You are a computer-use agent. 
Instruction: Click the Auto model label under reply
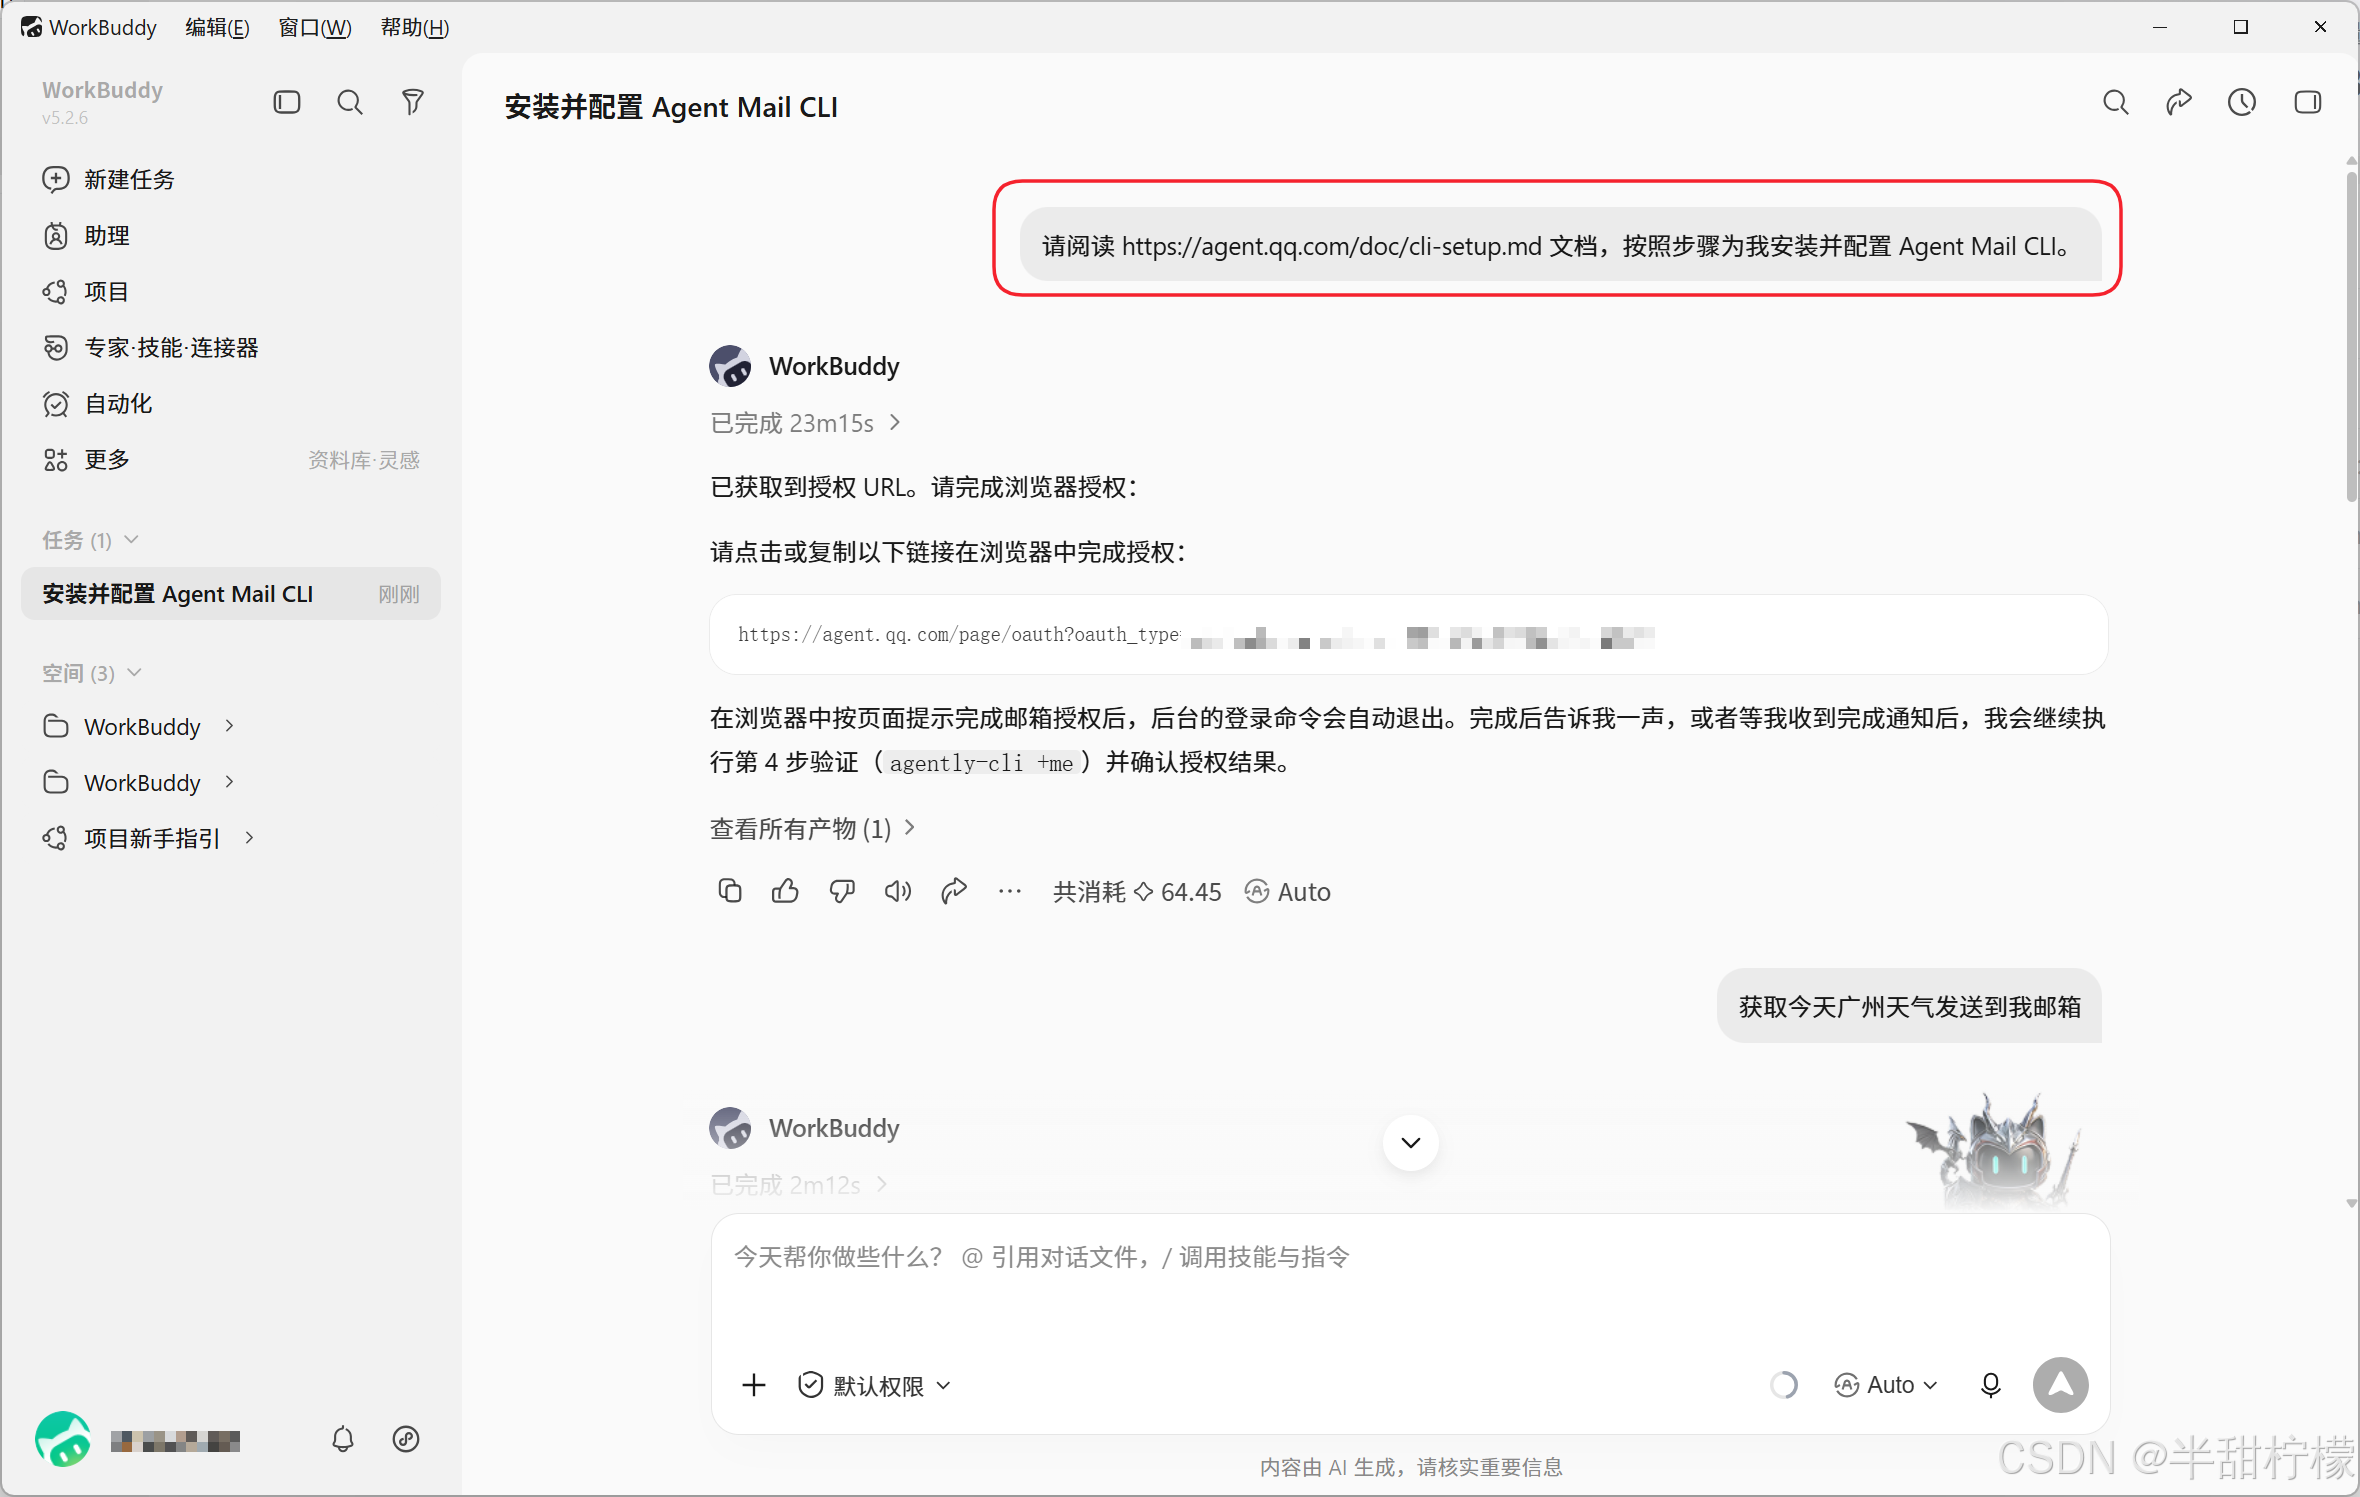[x=1288, y=892]
